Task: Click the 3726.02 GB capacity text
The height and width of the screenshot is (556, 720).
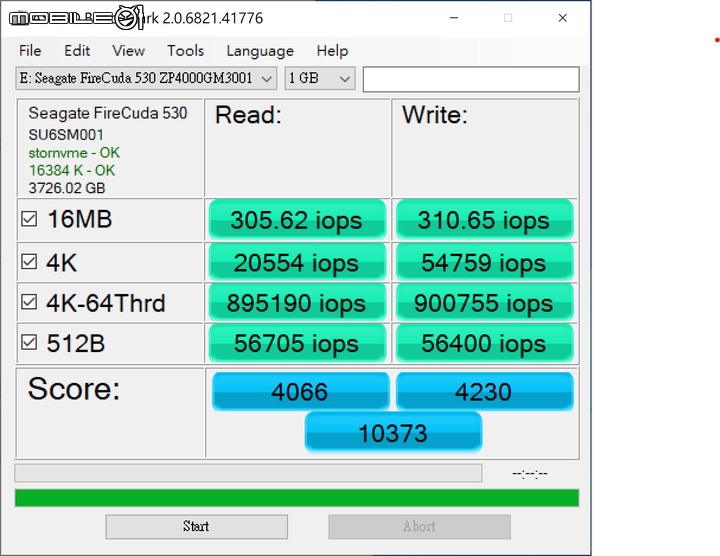Action: coord(67,188)
